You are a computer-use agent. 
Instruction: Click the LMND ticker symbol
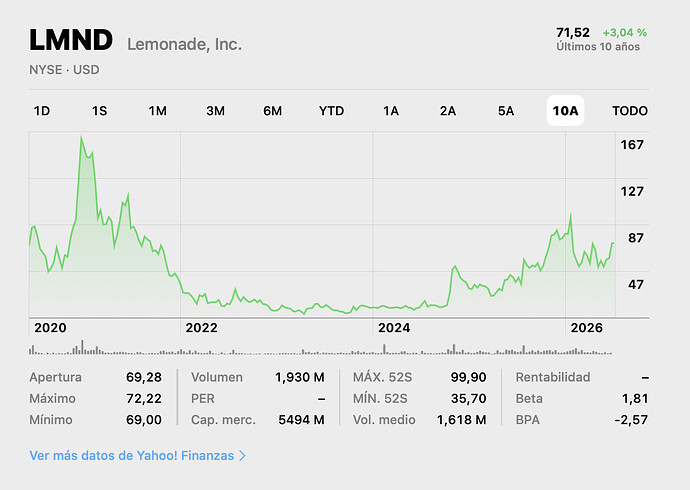(71, 40)
